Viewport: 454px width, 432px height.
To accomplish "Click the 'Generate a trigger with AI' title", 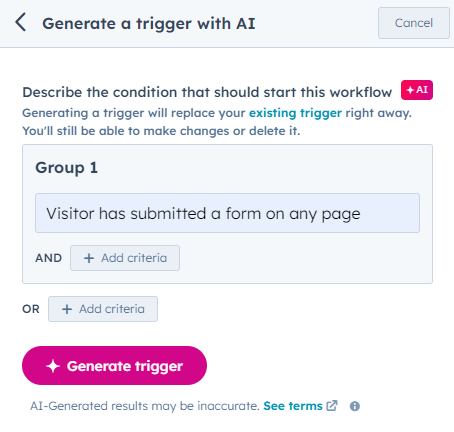I will click(x=149, y=24).
